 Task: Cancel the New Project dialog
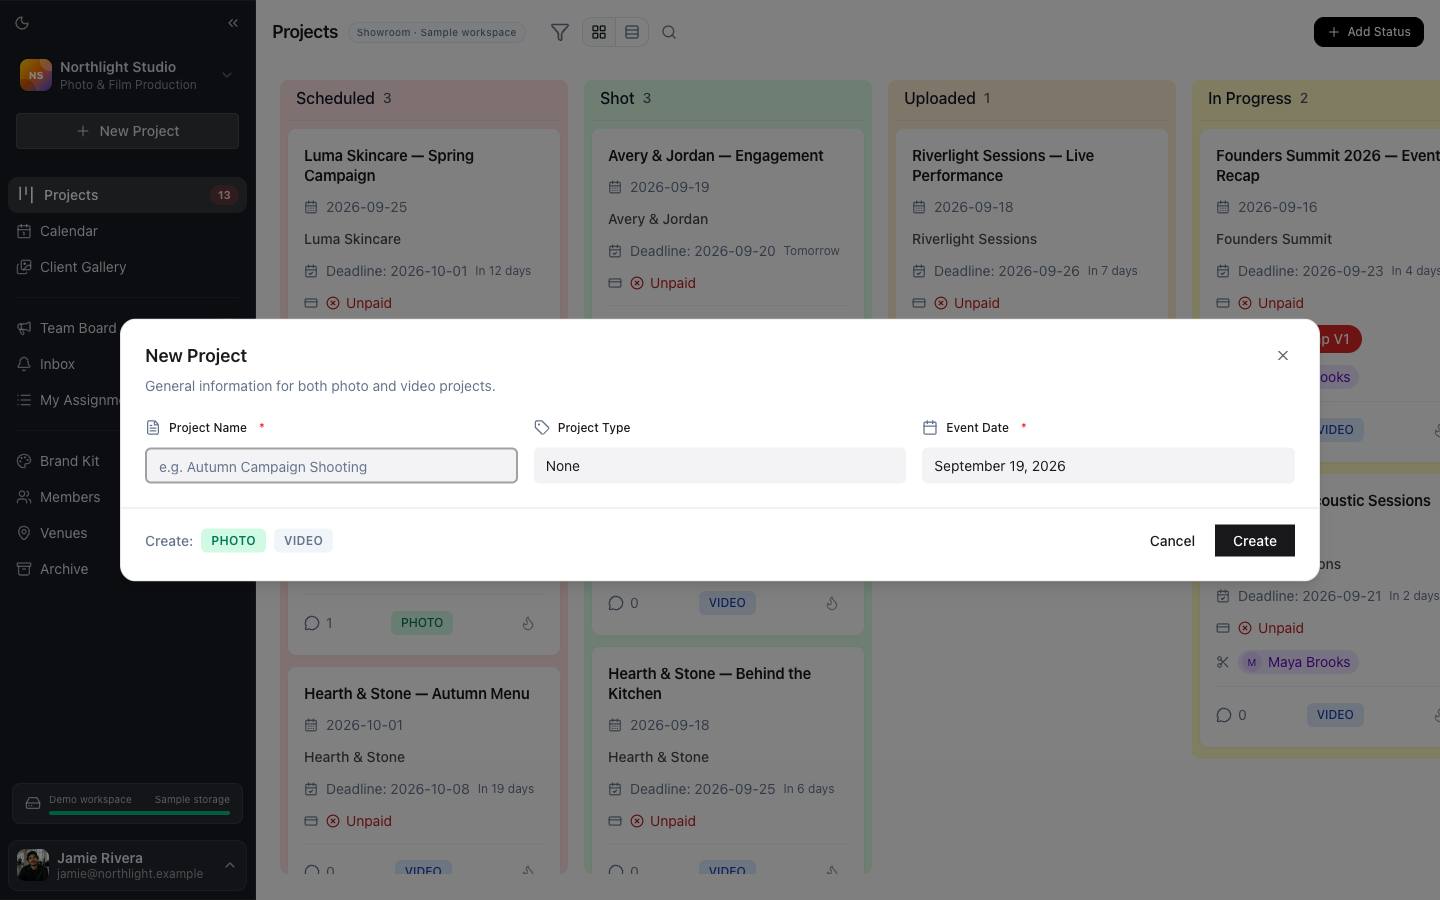point(1172,541)
